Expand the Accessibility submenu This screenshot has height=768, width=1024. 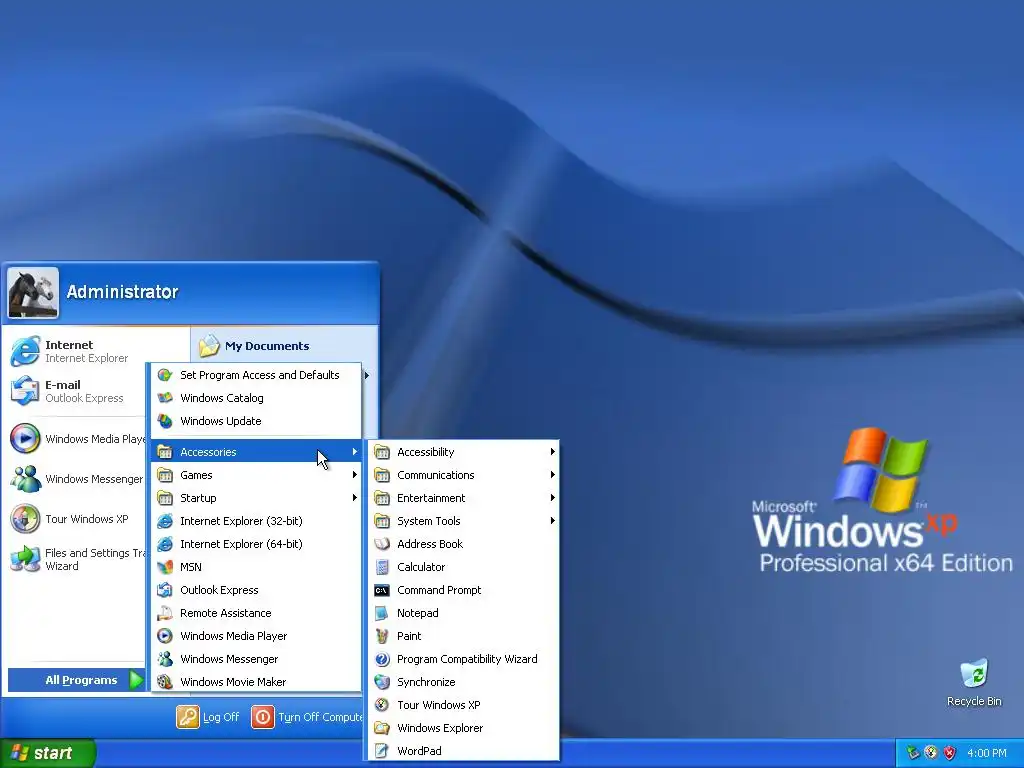click(464, 452)
